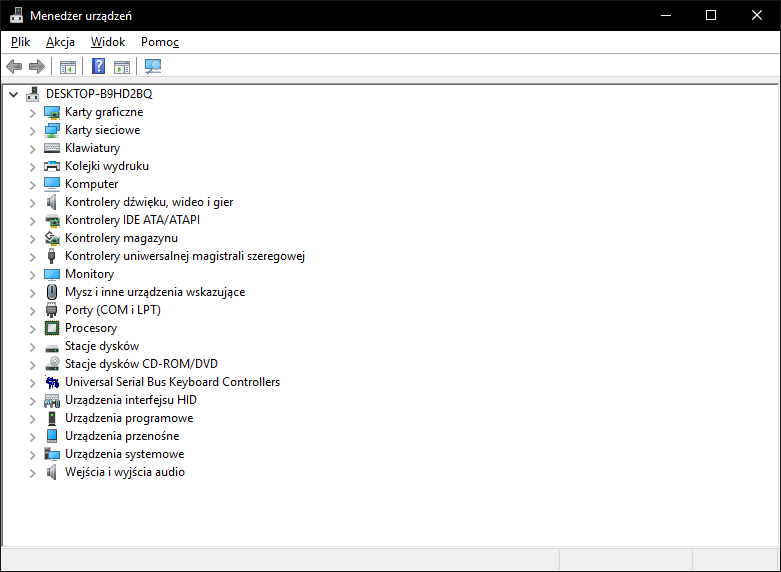This screenshot has height=572, width=781.
Task: Close the Menedżer urządzeń window
Action: point(757,15)
